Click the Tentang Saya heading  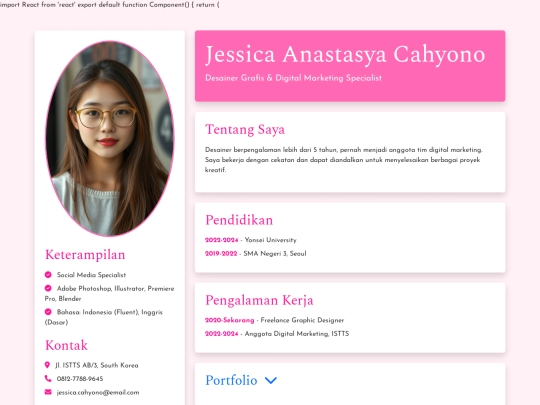(245, 130)
